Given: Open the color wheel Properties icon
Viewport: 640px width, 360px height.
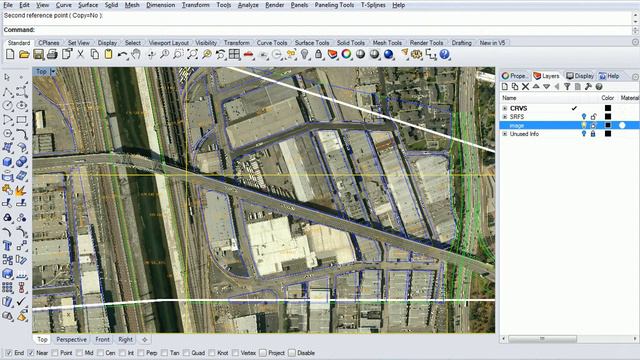Looking at the screenshot, I should point(347,54).
